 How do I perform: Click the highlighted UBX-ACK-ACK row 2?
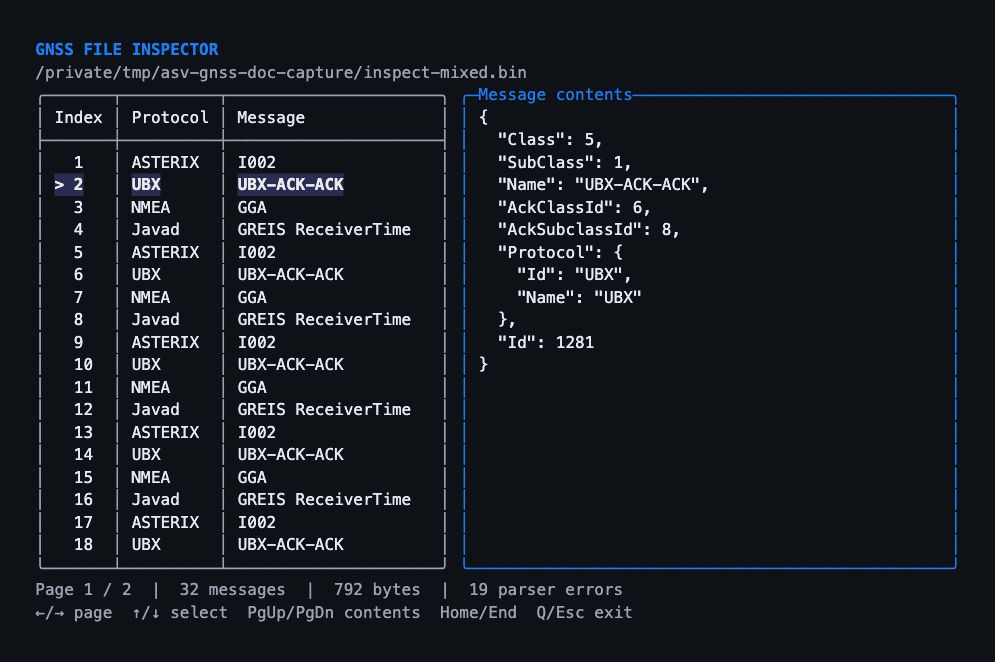(242, 185)
